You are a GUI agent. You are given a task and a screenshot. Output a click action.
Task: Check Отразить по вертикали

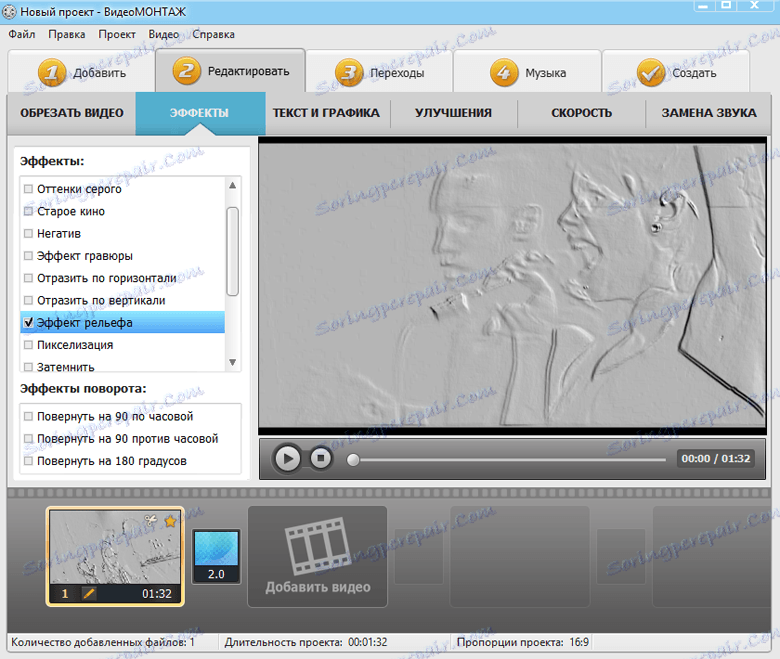coord(28,300)
